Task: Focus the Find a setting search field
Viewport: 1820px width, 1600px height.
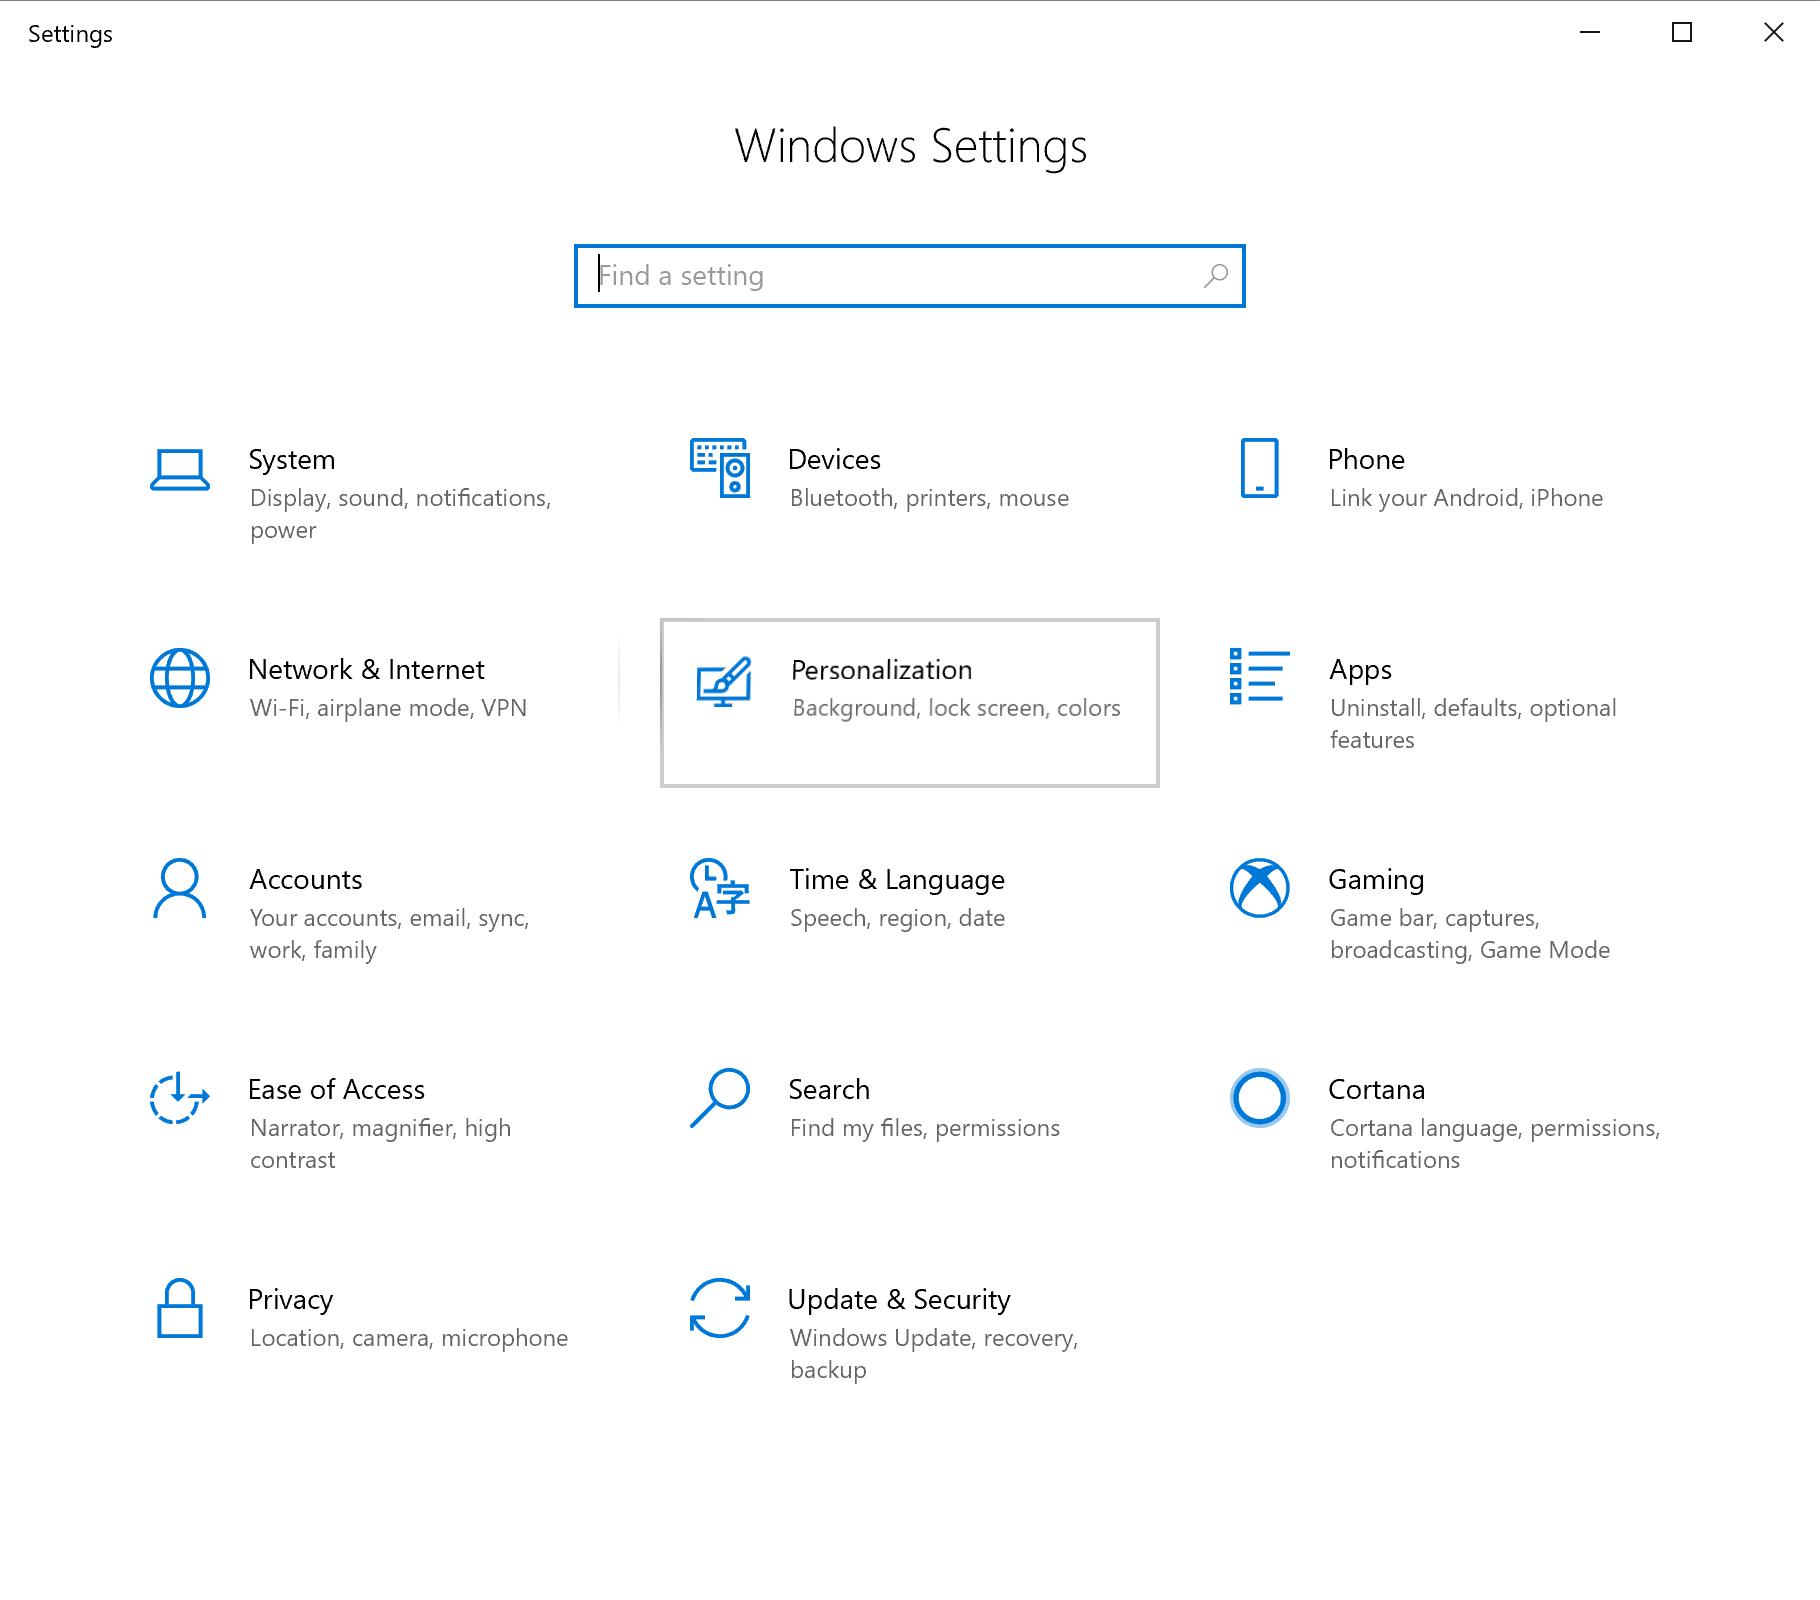Action: 910,276
